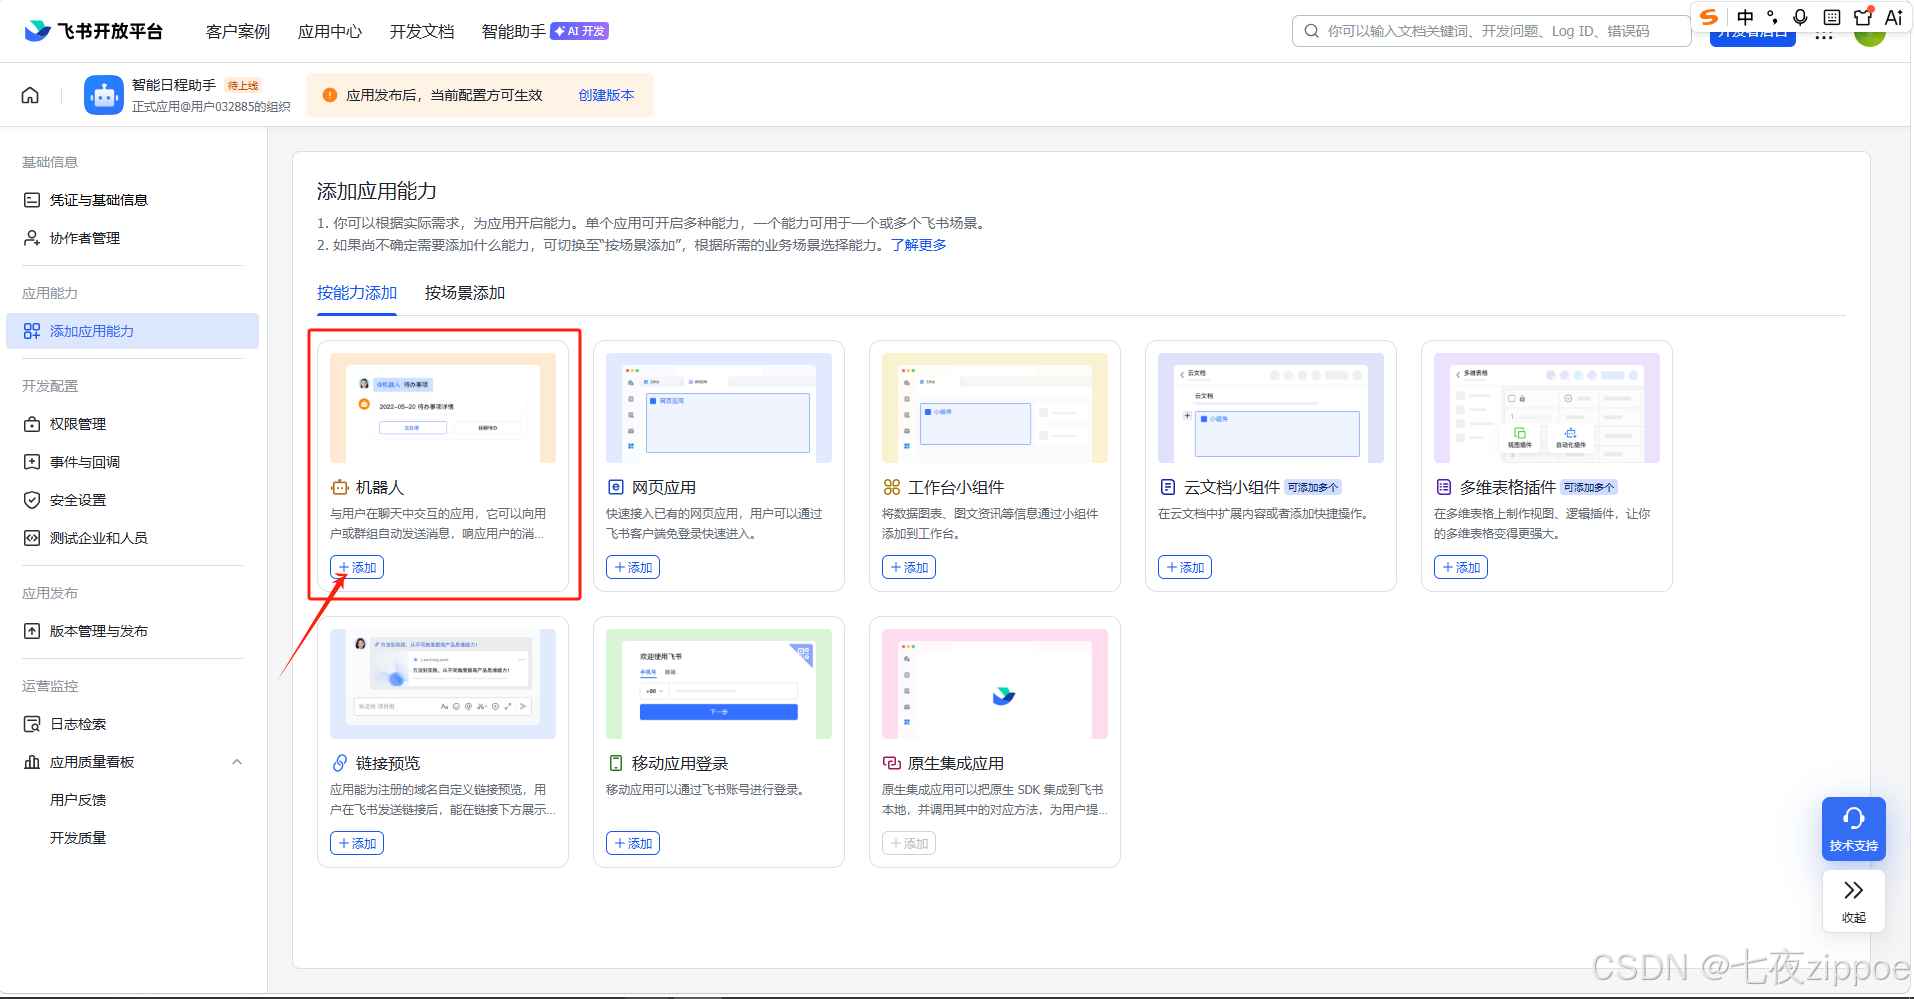Open 技术支持 headset support button

tap(1854, 829)
